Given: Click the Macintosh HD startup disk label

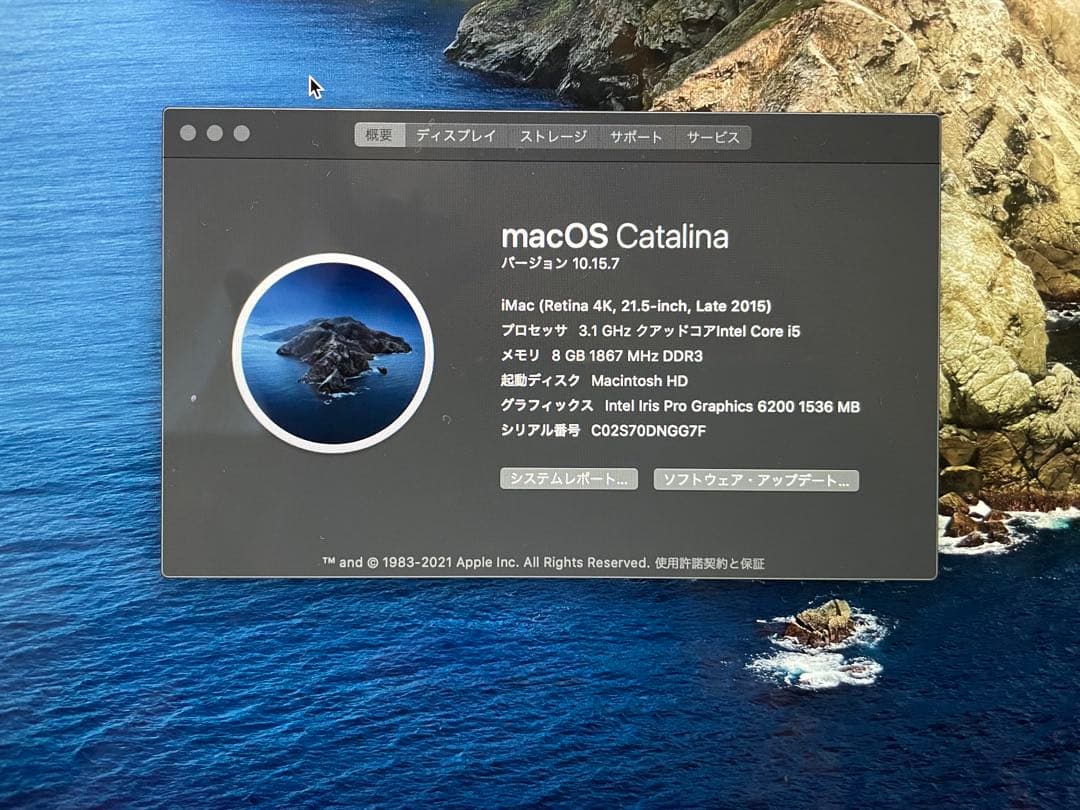Looking at the screenshot, I should 640,381.
